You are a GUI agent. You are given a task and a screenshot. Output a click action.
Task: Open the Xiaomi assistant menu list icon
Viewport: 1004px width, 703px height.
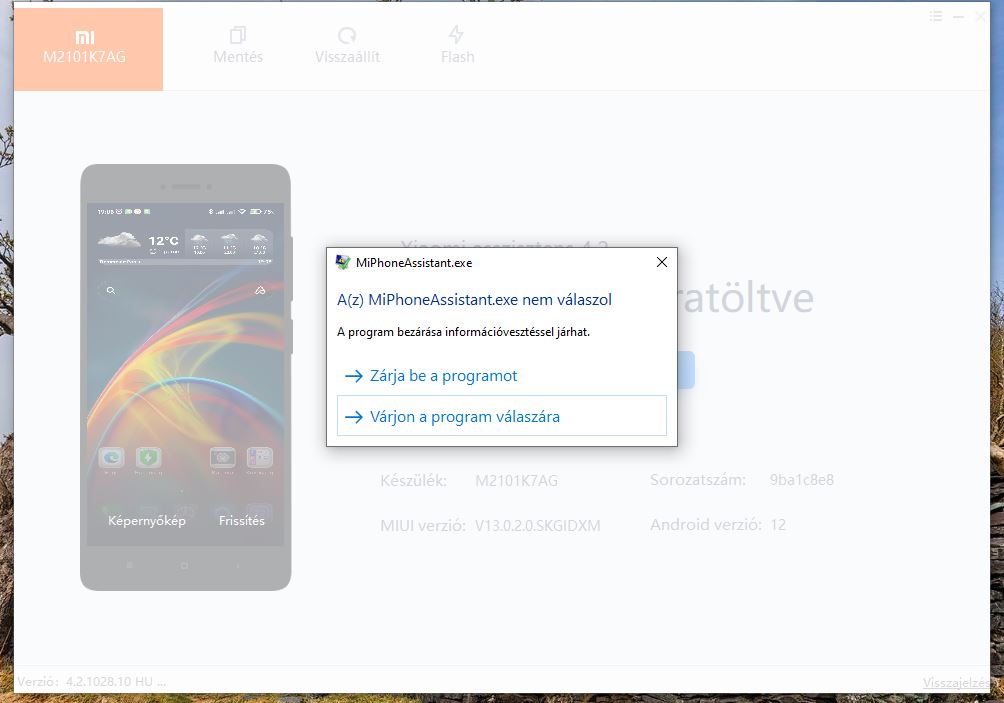click(935, 17)
